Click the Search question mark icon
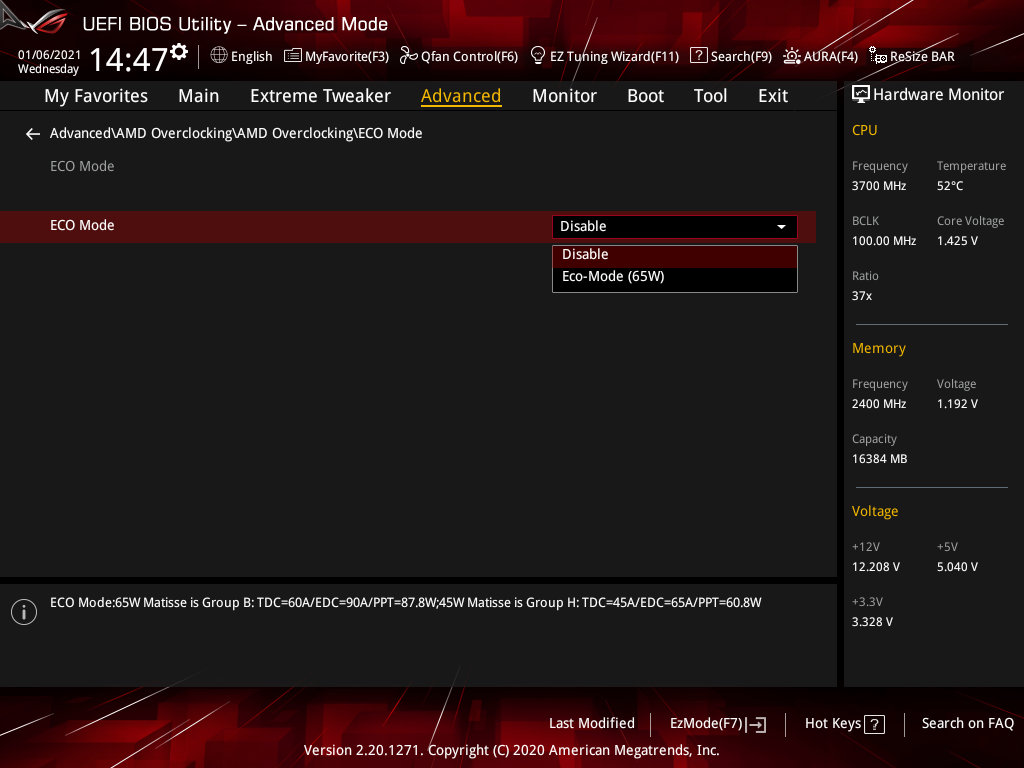 [x=698, y=56]
